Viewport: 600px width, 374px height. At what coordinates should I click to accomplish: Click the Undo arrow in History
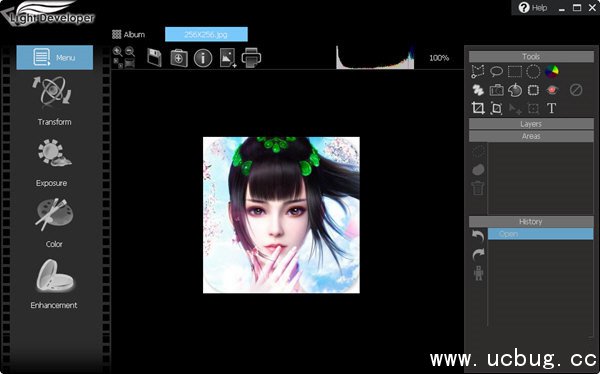pyautogui.click(x=478, y=235)
